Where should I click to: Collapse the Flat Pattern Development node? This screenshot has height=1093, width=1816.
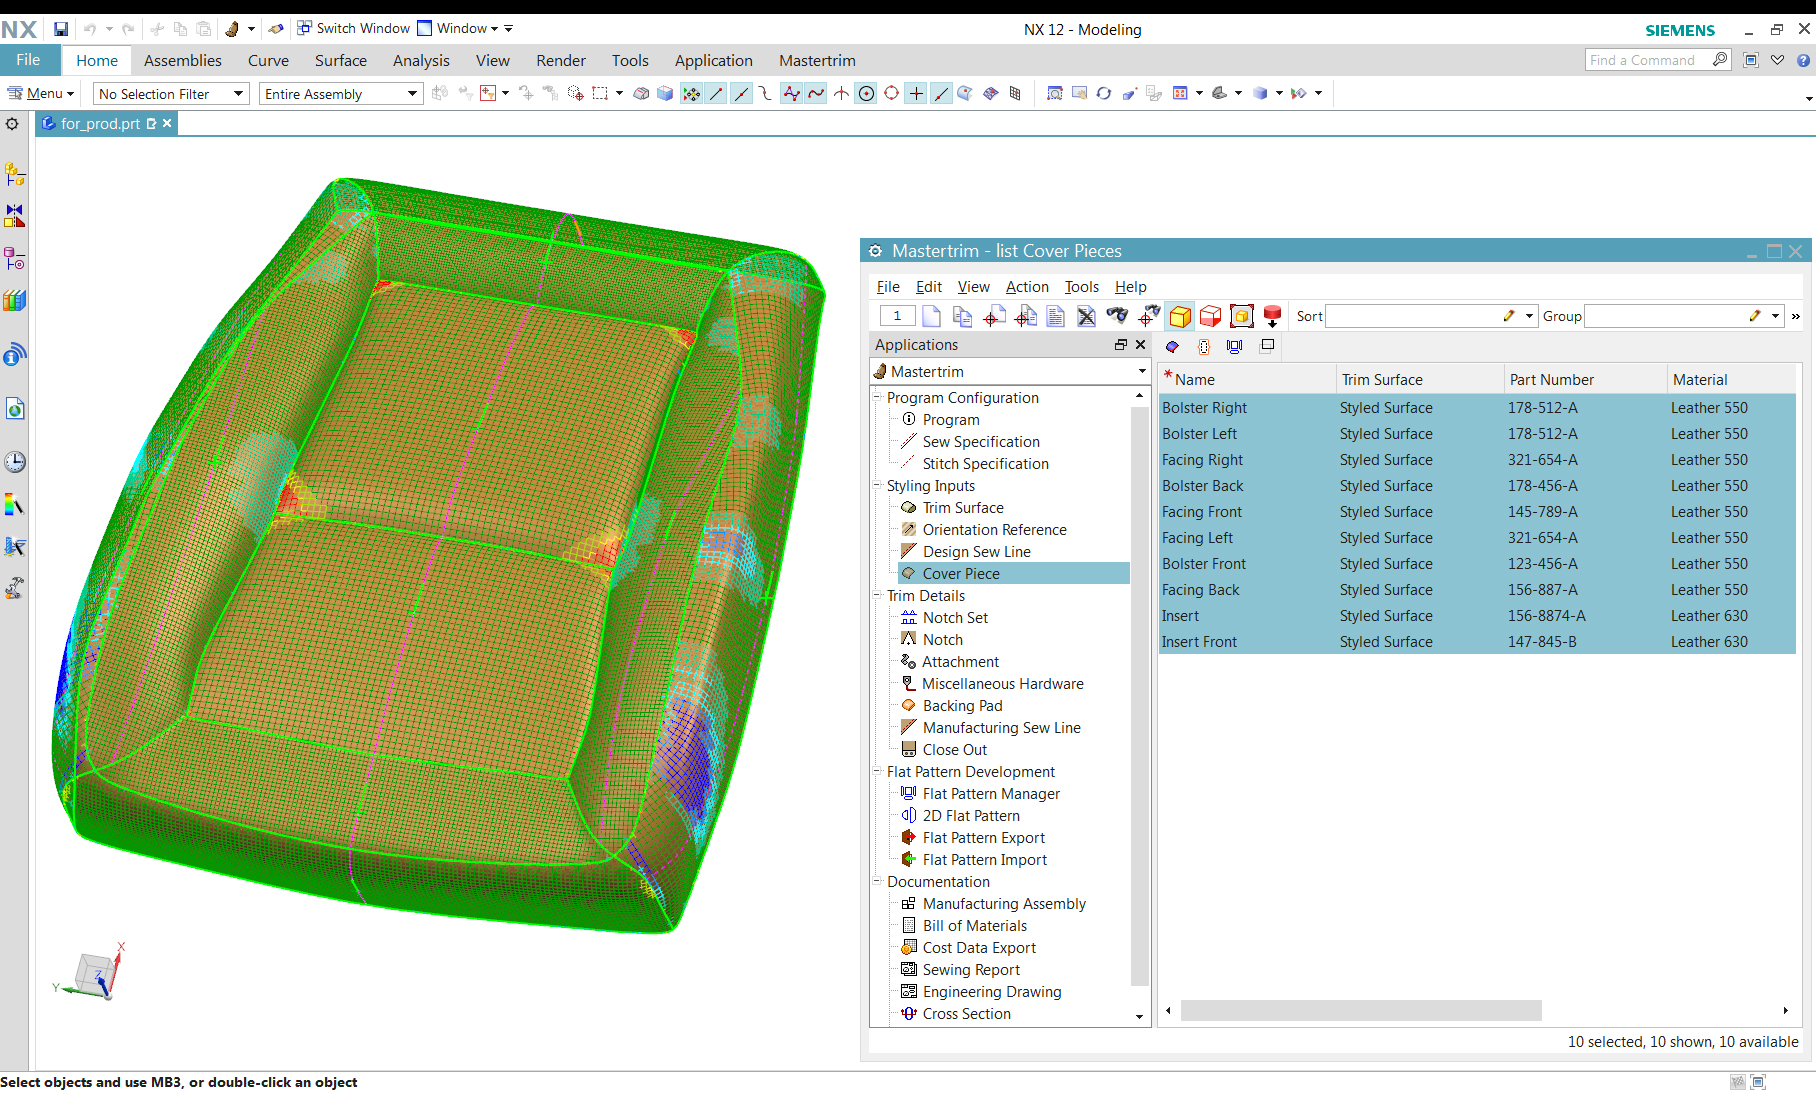[x=878, y=771]
